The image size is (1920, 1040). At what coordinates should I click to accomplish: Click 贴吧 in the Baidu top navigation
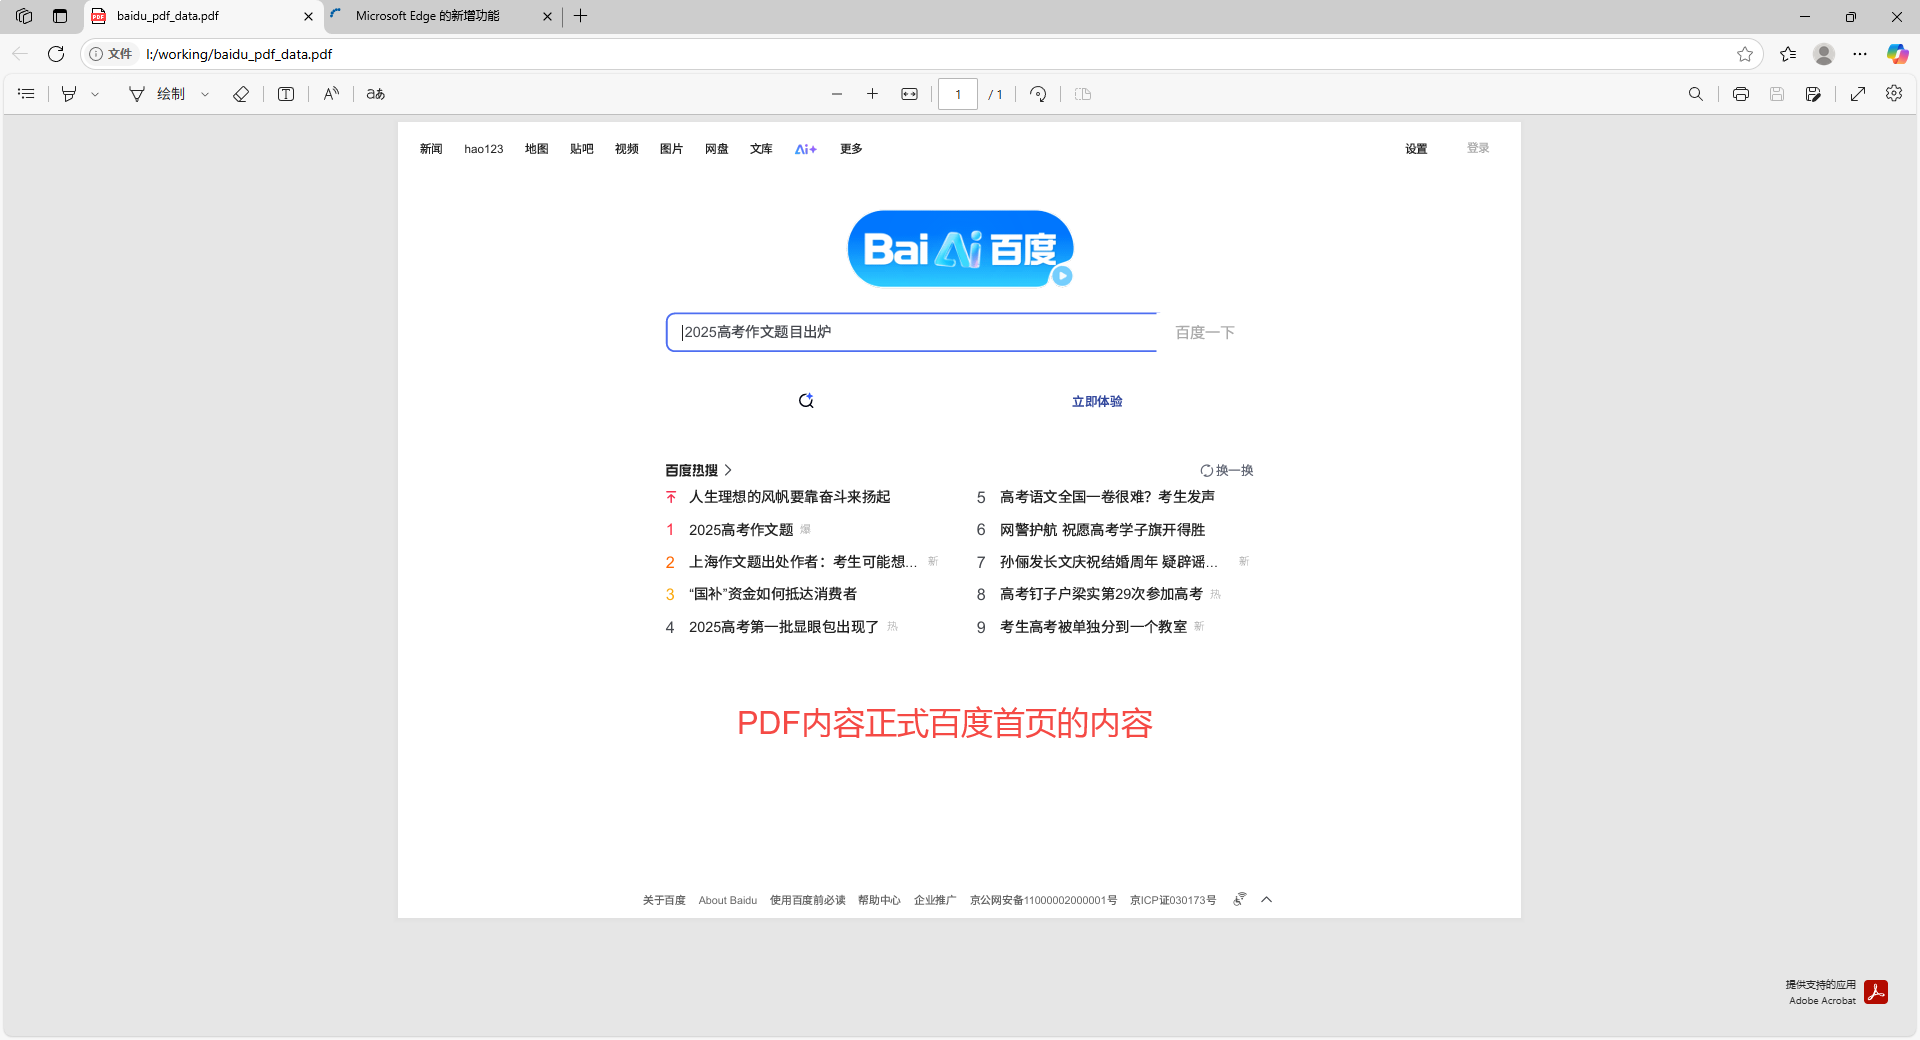coord(582,149)
